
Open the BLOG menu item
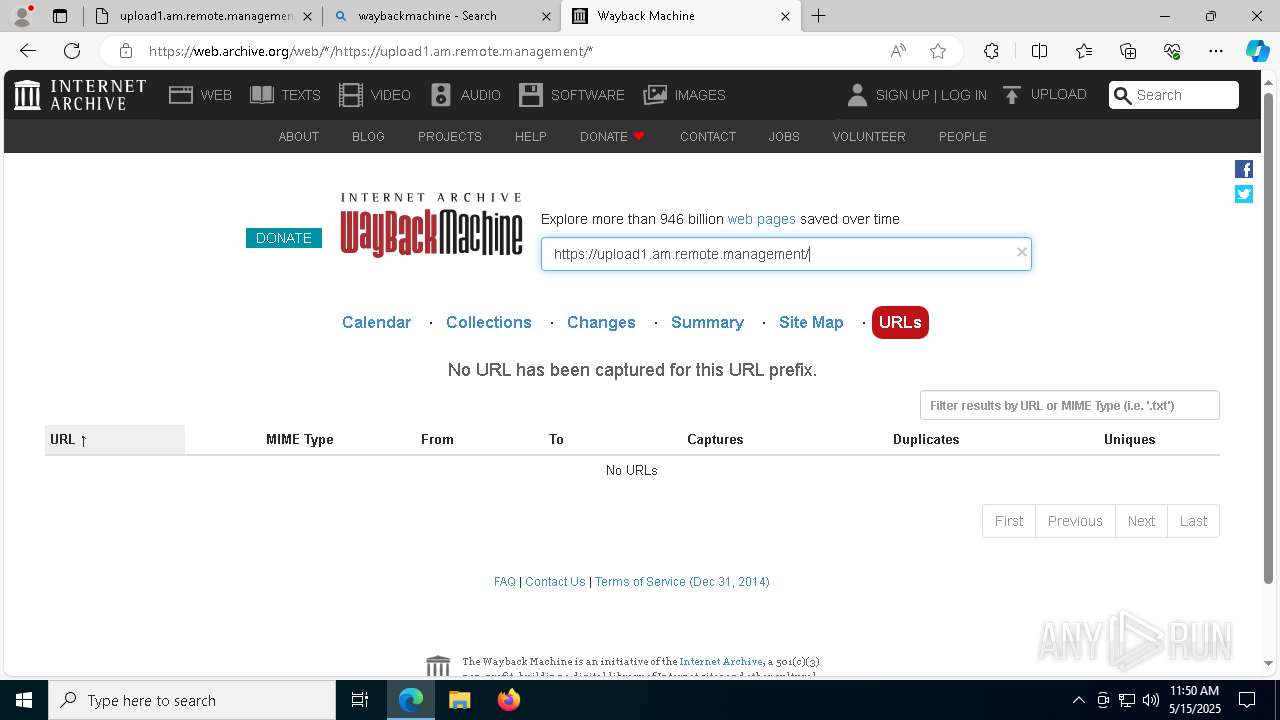(368, 136)
